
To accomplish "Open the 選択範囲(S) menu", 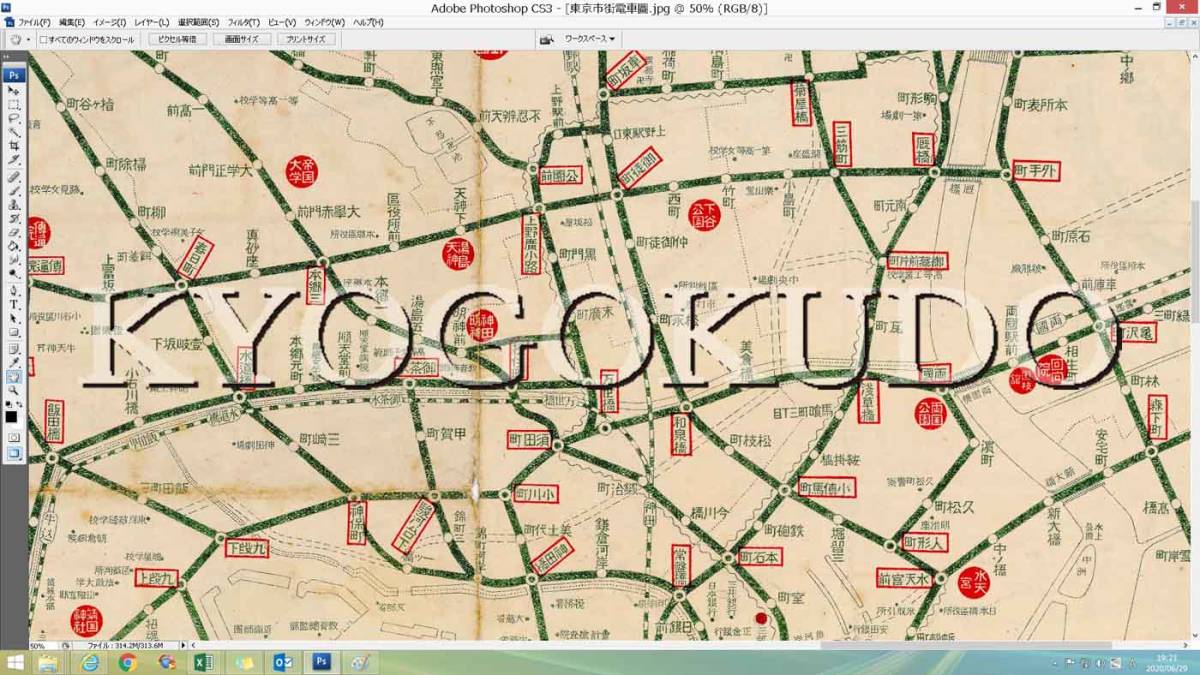I will pos(199,22).
